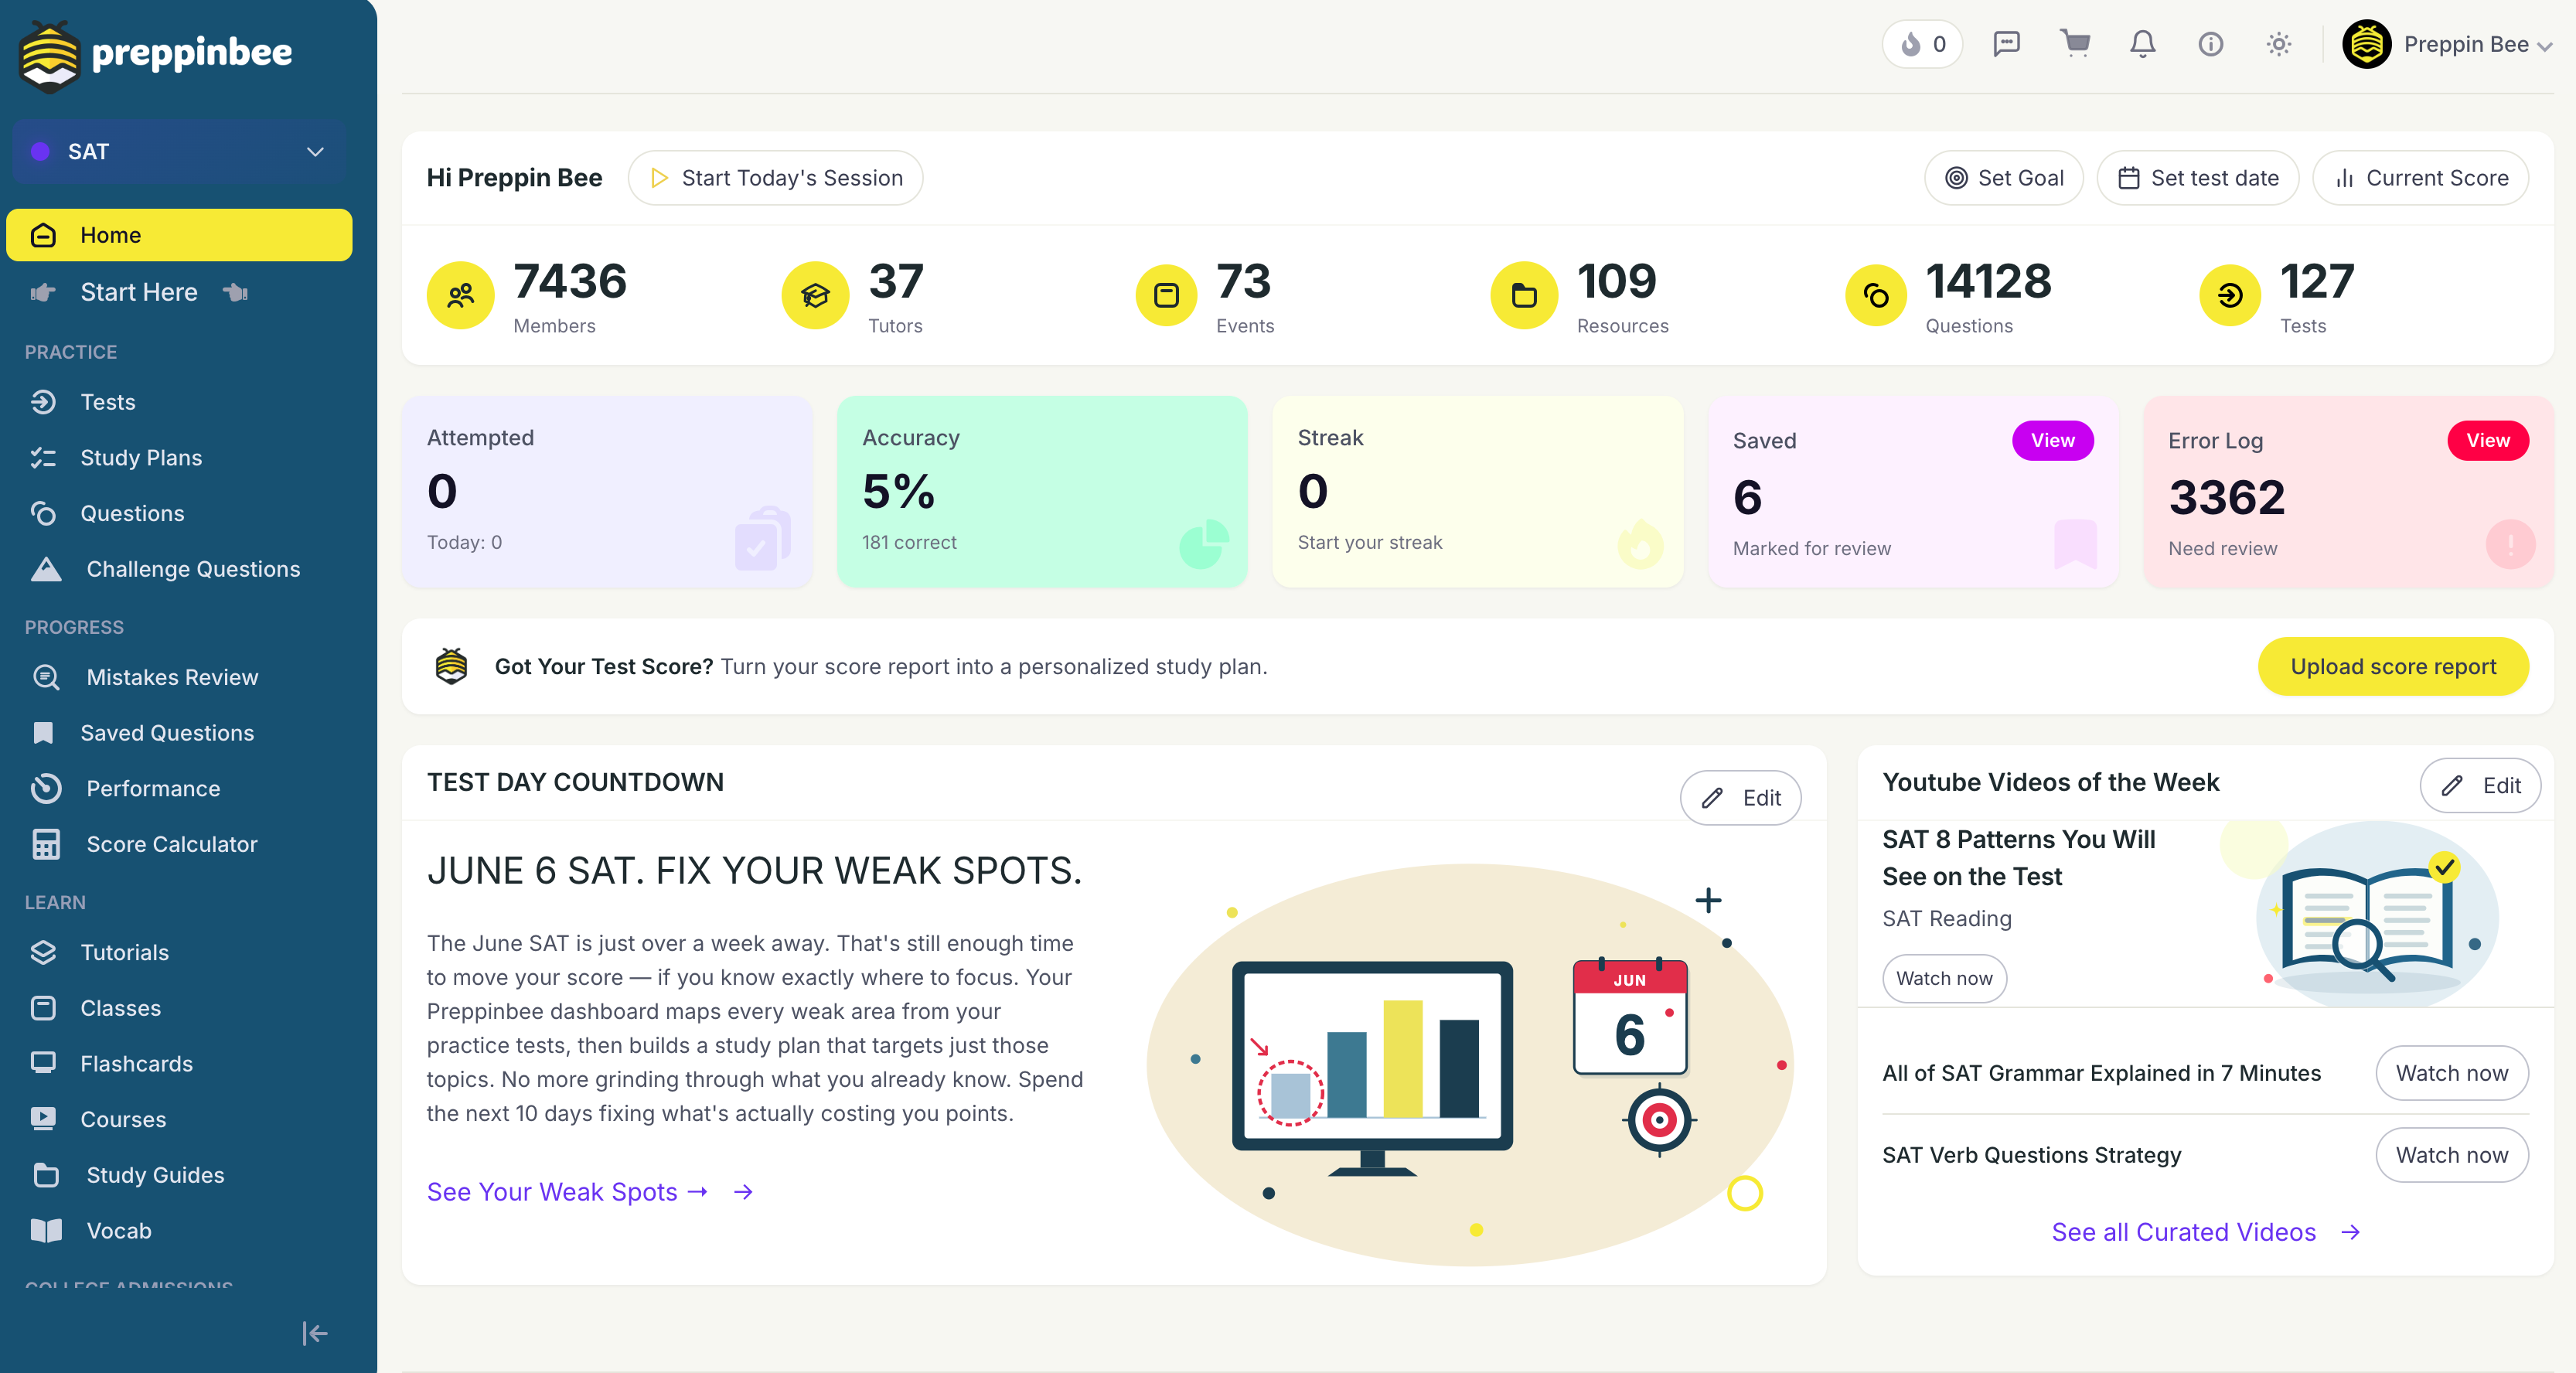Open Mistakes Review page
The height and width of the screenshot is (1373, 2576).
click(179, 677)
